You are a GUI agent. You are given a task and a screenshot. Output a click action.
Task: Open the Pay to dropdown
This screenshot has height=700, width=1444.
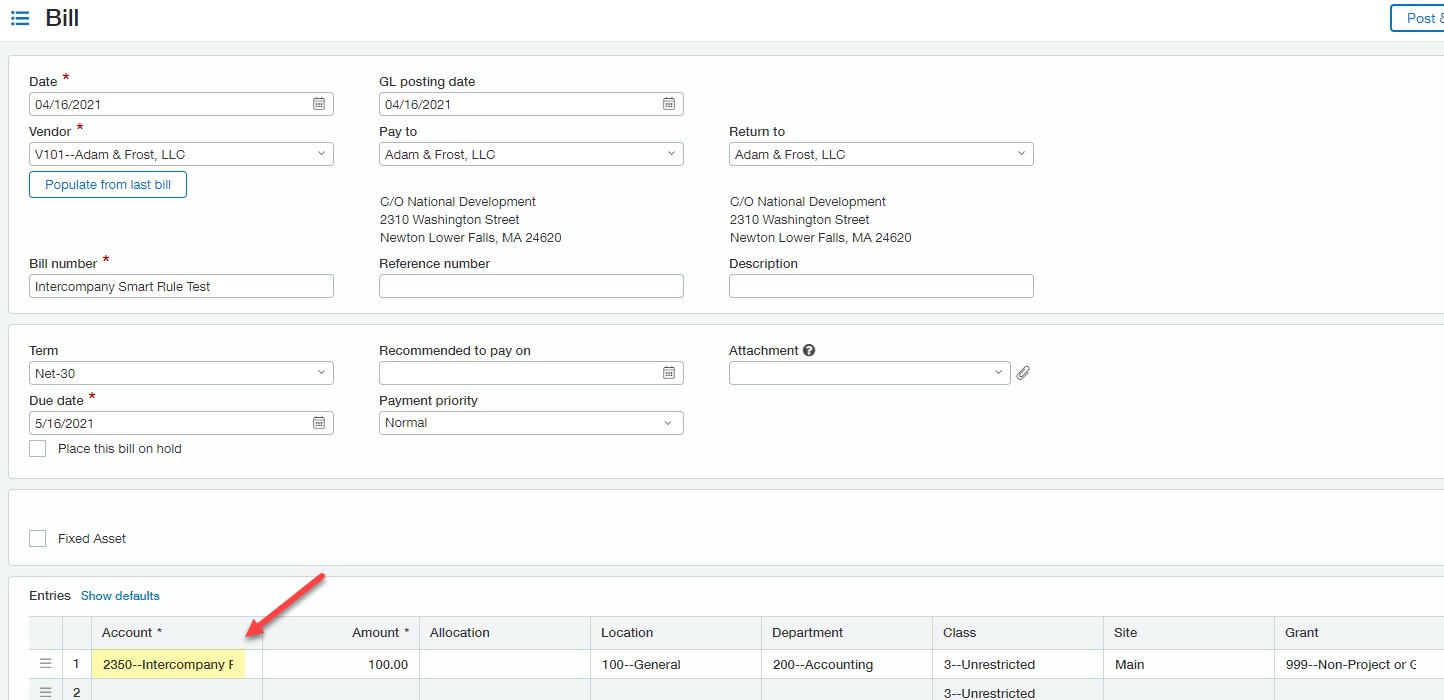[671, 154]
